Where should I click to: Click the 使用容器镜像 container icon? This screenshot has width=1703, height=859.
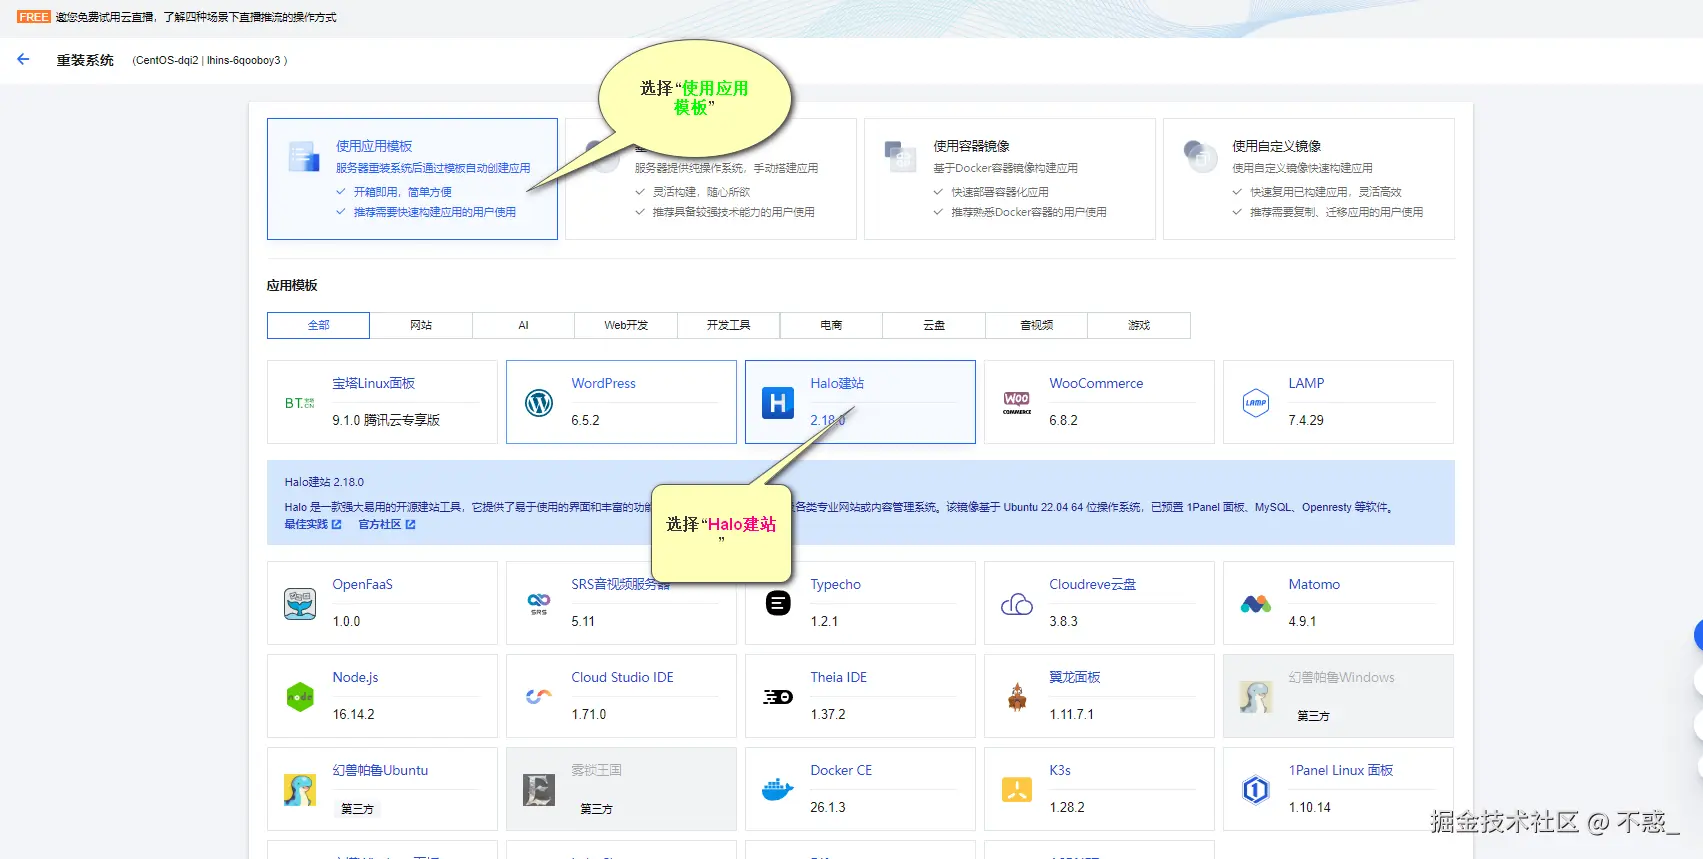901,156
